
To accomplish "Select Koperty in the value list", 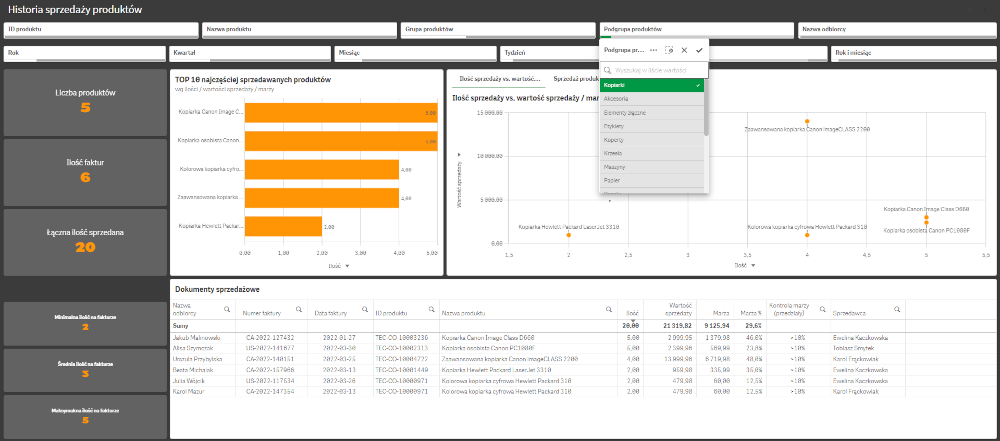I will click(652, 140).
